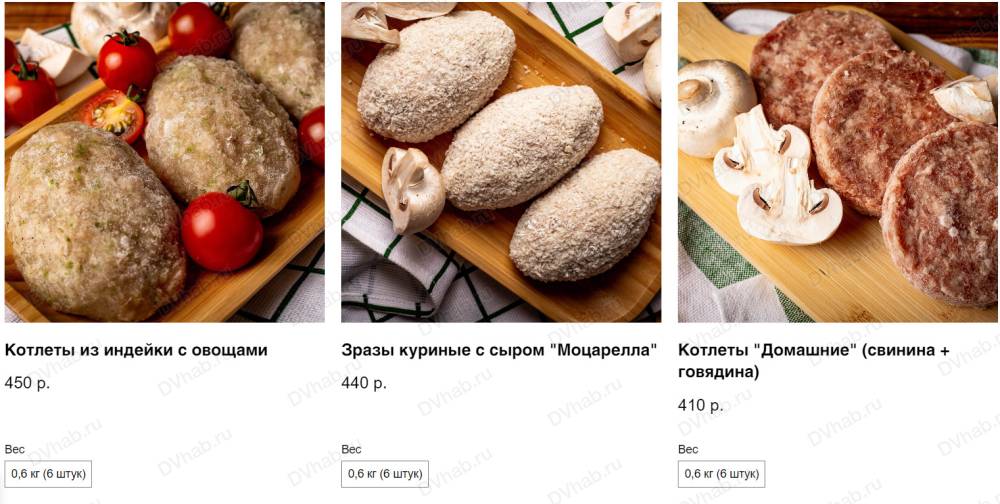Viewport: 1000px width, 504px height.
Task: Click the largest front turkey cutlet
Action: pyautogui.click(x=94, y=221)
